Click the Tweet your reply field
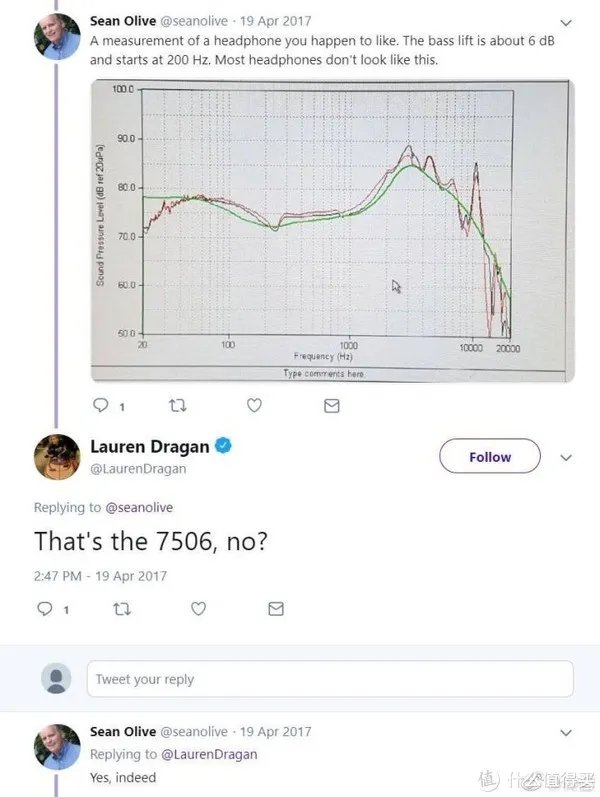This screenshot has height=797, width=600. click(x=330, y=679)
